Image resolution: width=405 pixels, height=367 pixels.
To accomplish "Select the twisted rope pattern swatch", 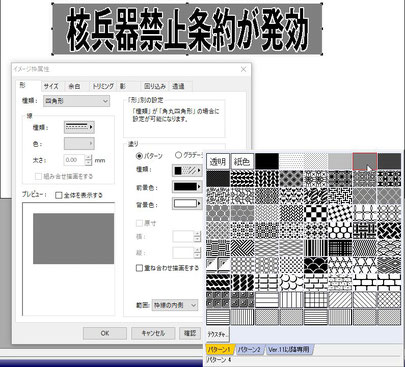I will [218, 282].
